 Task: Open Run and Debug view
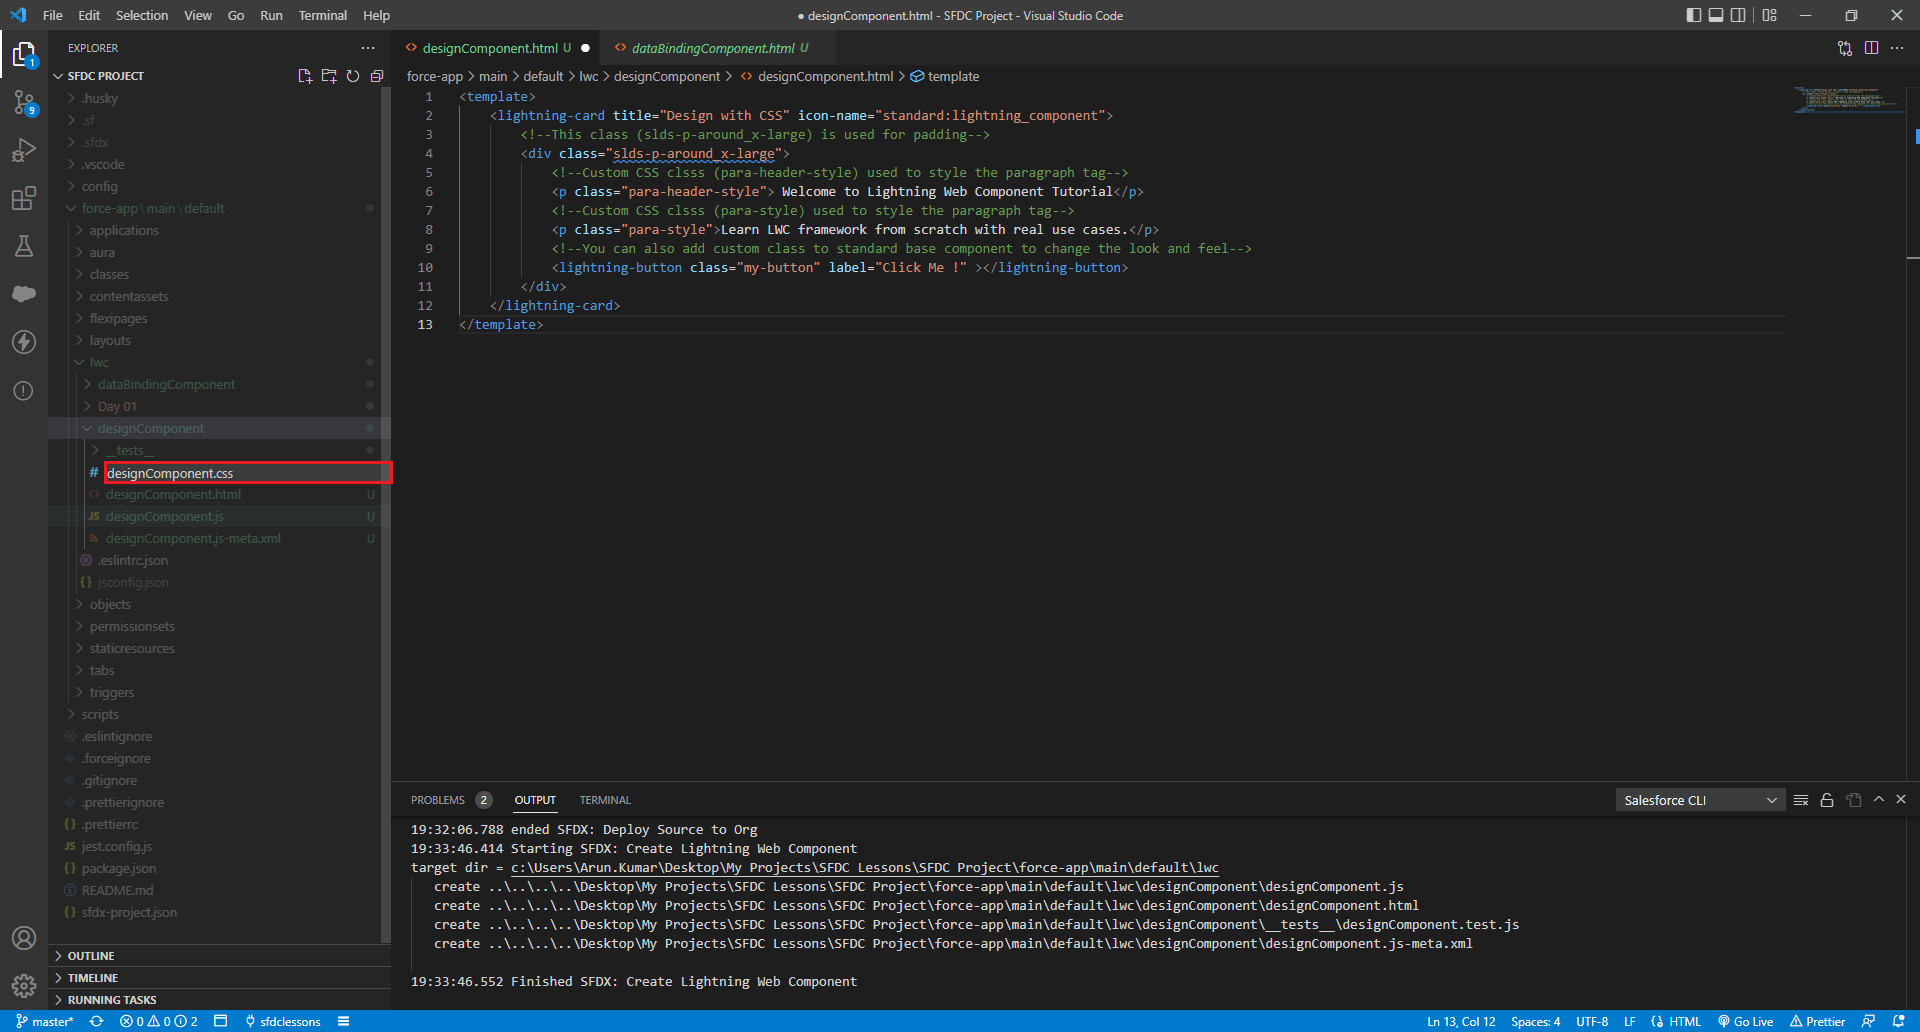(24, 150)
